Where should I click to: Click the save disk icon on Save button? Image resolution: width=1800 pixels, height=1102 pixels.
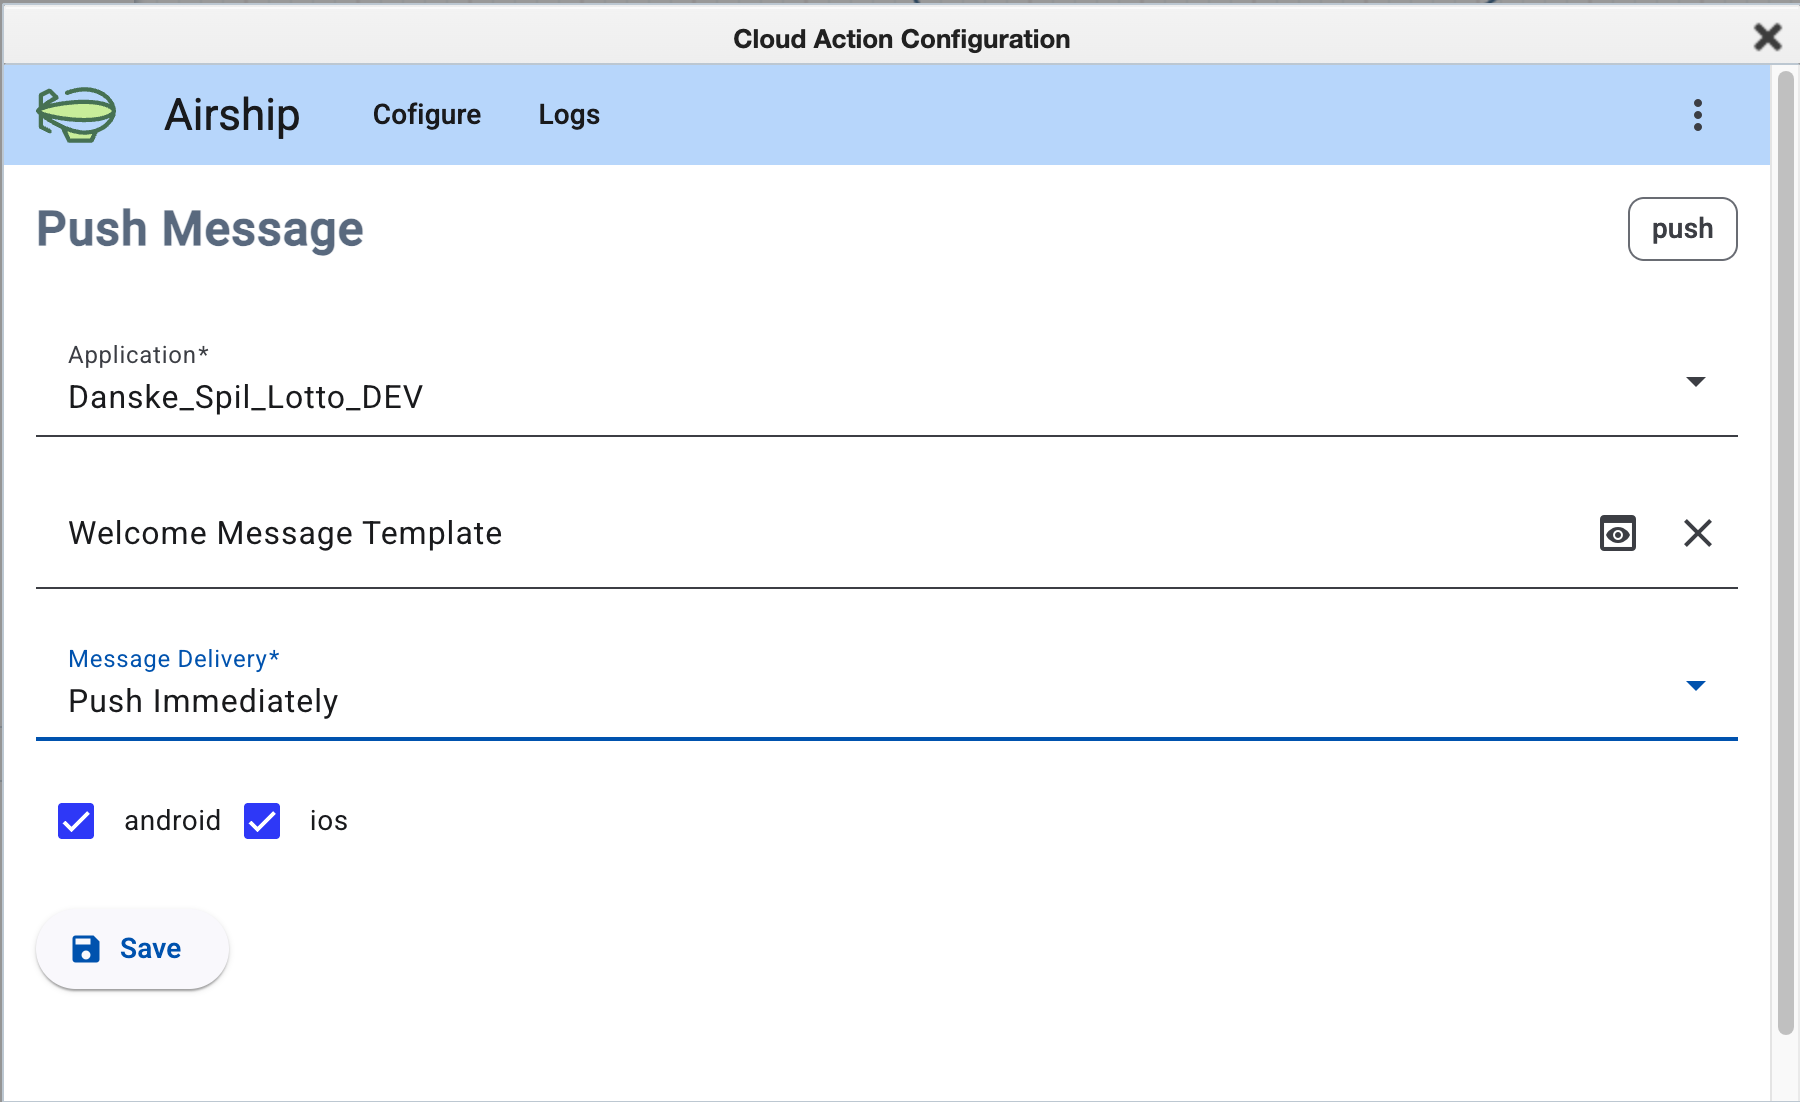(x=86, y=948)
